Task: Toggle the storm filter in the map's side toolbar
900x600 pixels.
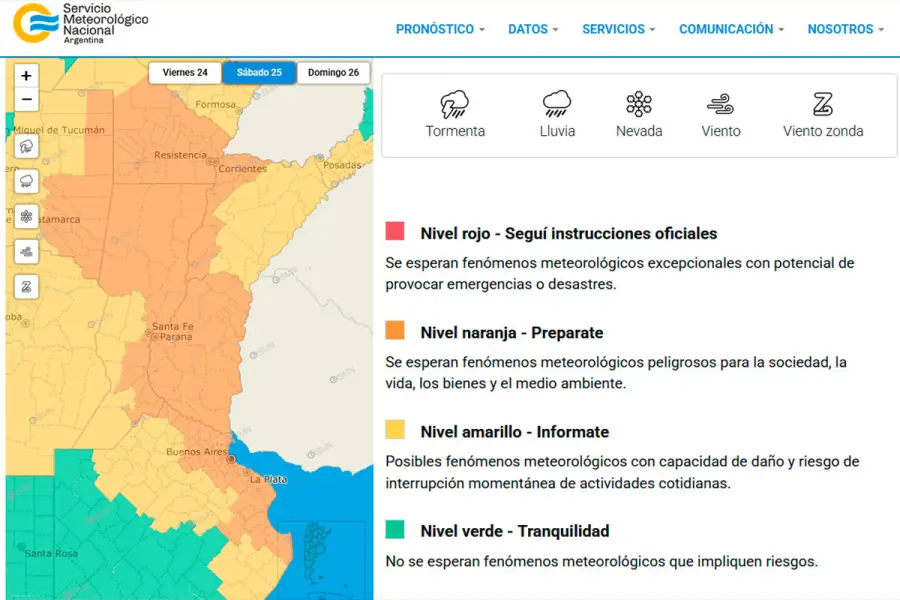Action: click(x=26, y=147)
